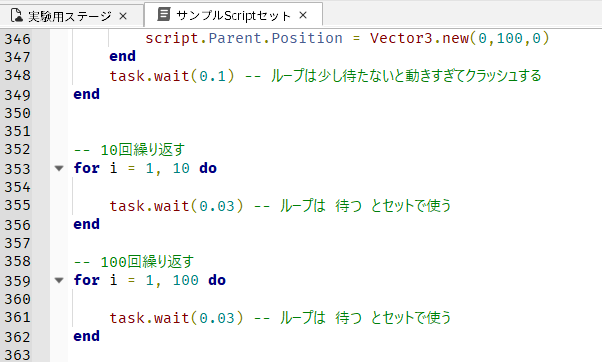
Task: Click script.Parent.Position on line 346
Action: (243, 38)
